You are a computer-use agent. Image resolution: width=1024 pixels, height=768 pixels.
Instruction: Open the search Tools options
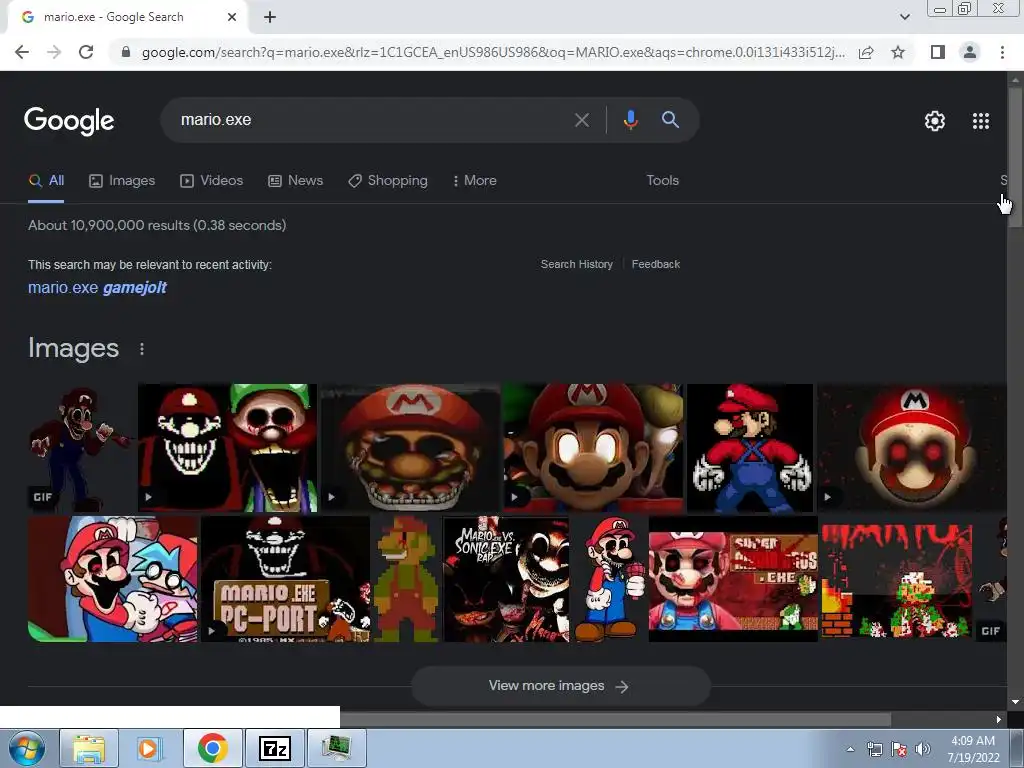[662, 181]
